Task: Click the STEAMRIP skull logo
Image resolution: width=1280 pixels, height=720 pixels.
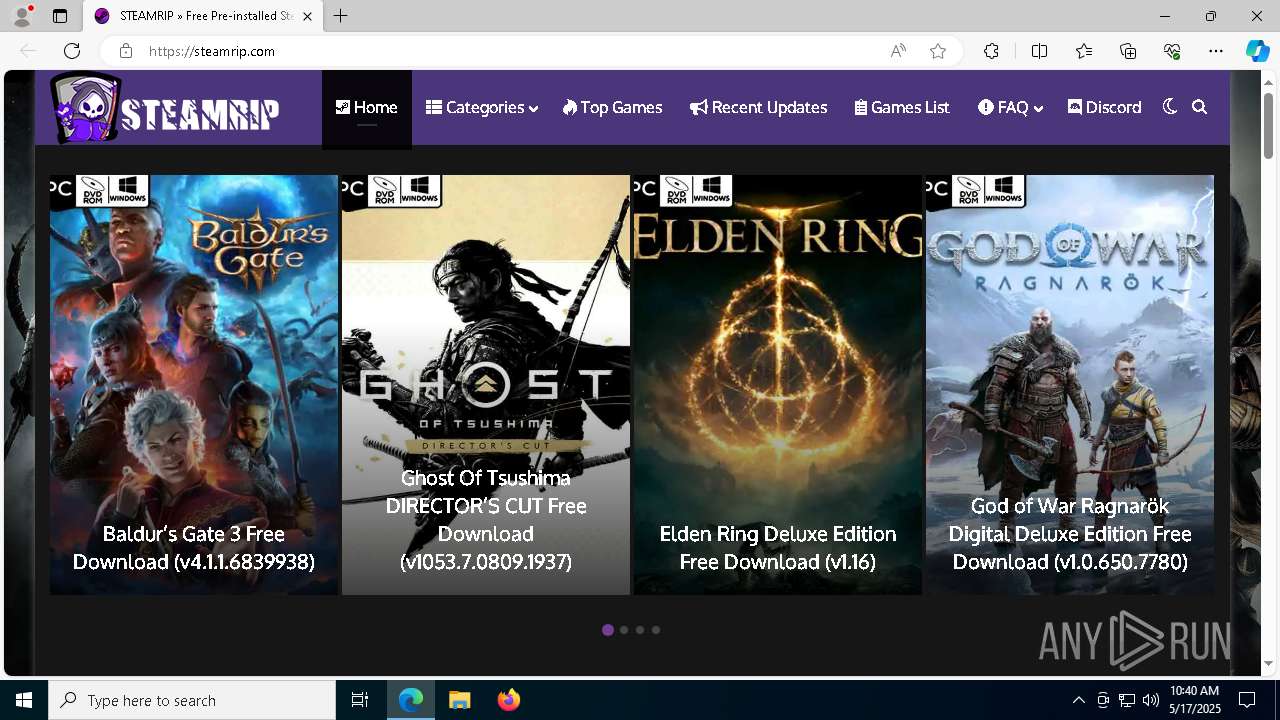Action: 166,108
